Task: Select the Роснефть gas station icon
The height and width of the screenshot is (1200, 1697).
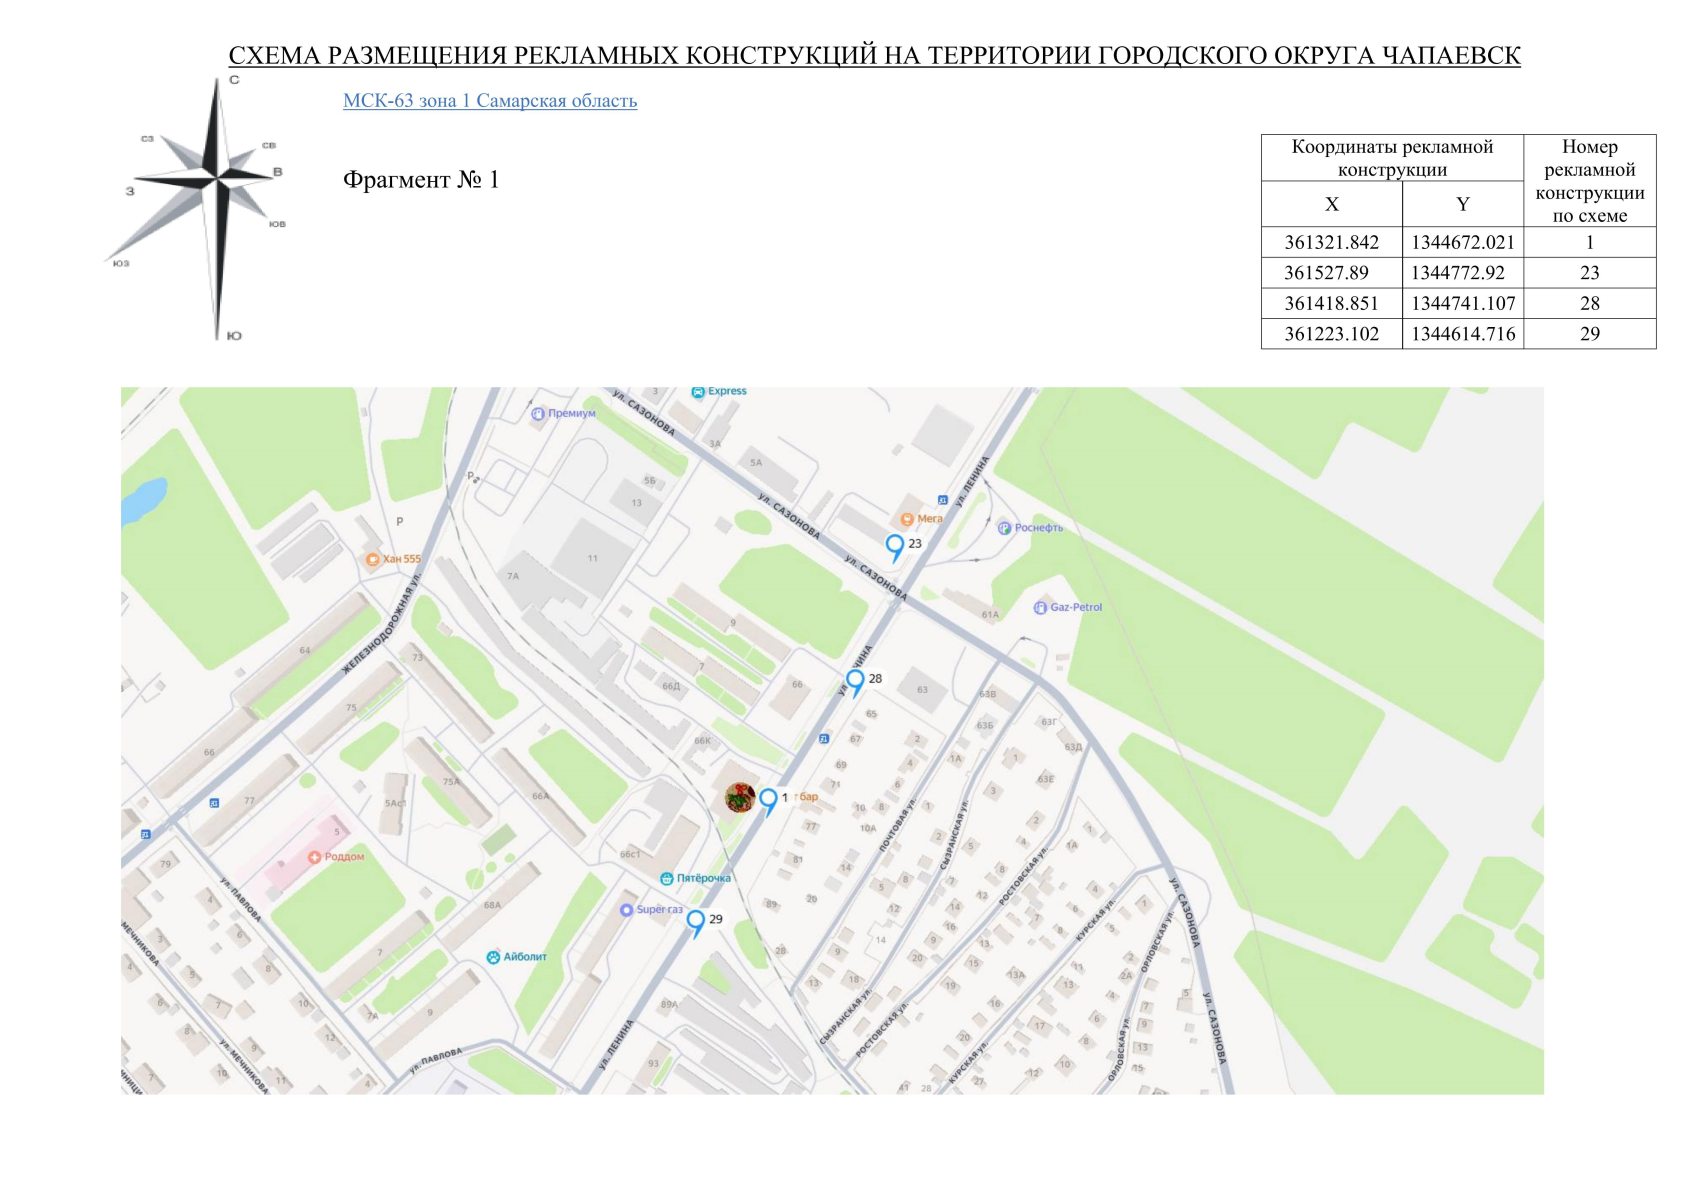Action: coord(1003,529)
